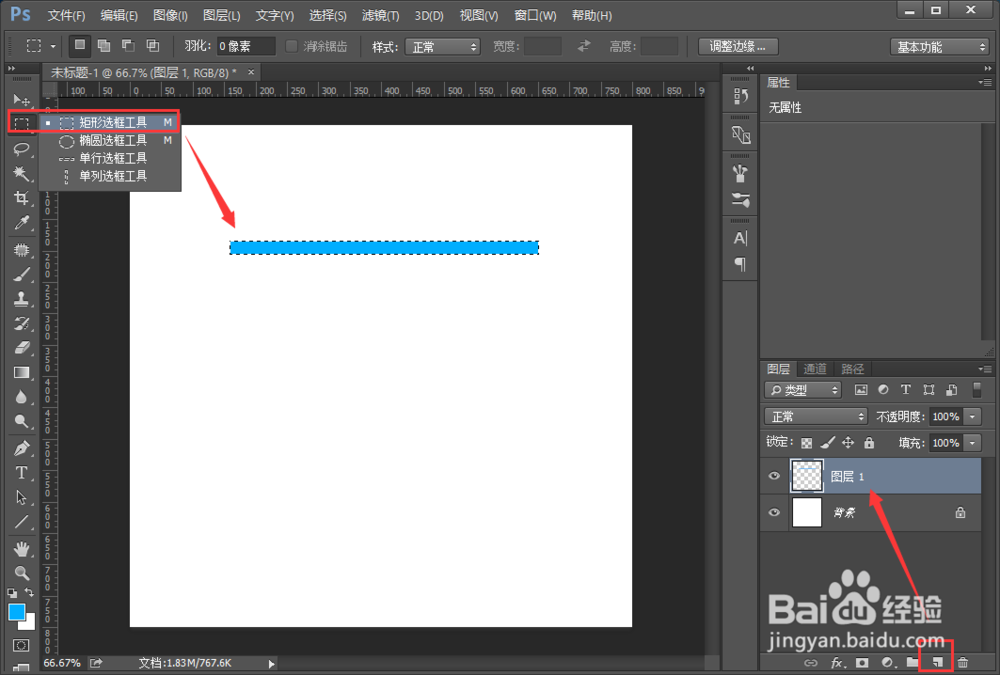1000x675 pixels.
Task: Open the 不透明度 opacity slider arrow
Action: pos(973,417)
